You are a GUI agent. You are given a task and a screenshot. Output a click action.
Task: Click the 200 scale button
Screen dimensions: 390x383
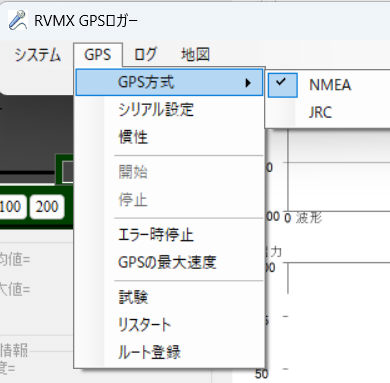pyautogui.click(x=47, y=207)
